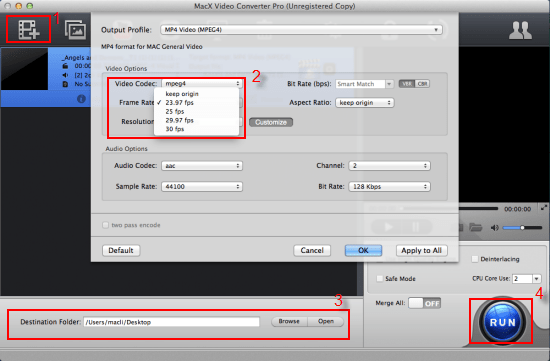Switch bit rate mode to VBR
Viewport: 550px width, 361px height.
pyautogui.click(x=407, y=84)
